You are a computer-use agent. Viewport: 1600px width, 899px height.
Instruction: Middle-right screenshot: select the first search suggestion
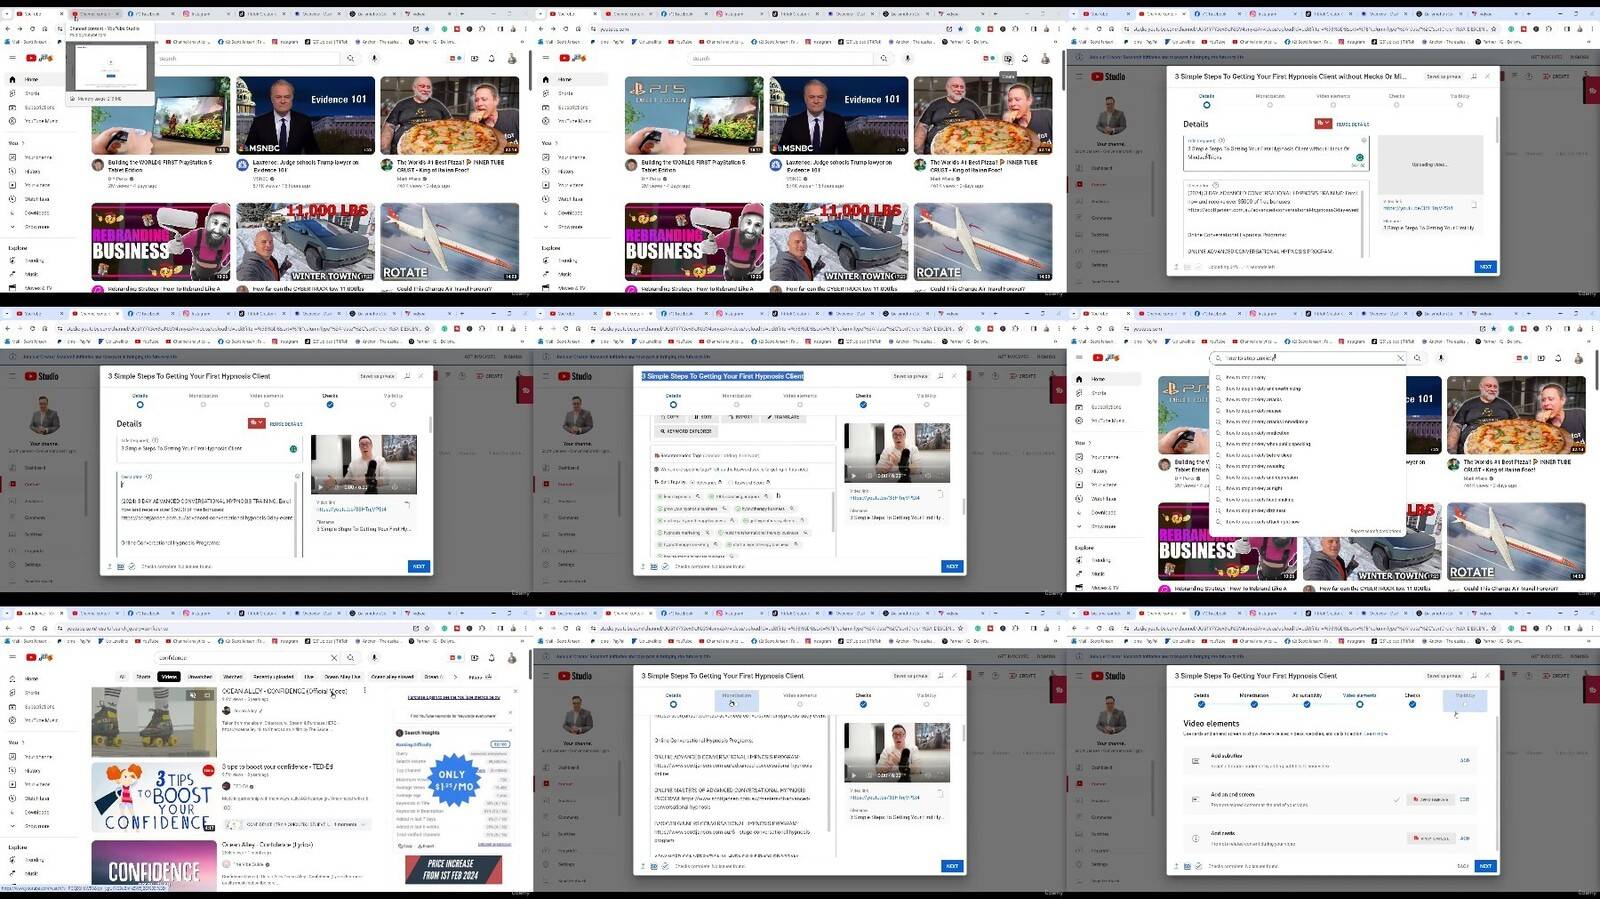click(1247, 377)
